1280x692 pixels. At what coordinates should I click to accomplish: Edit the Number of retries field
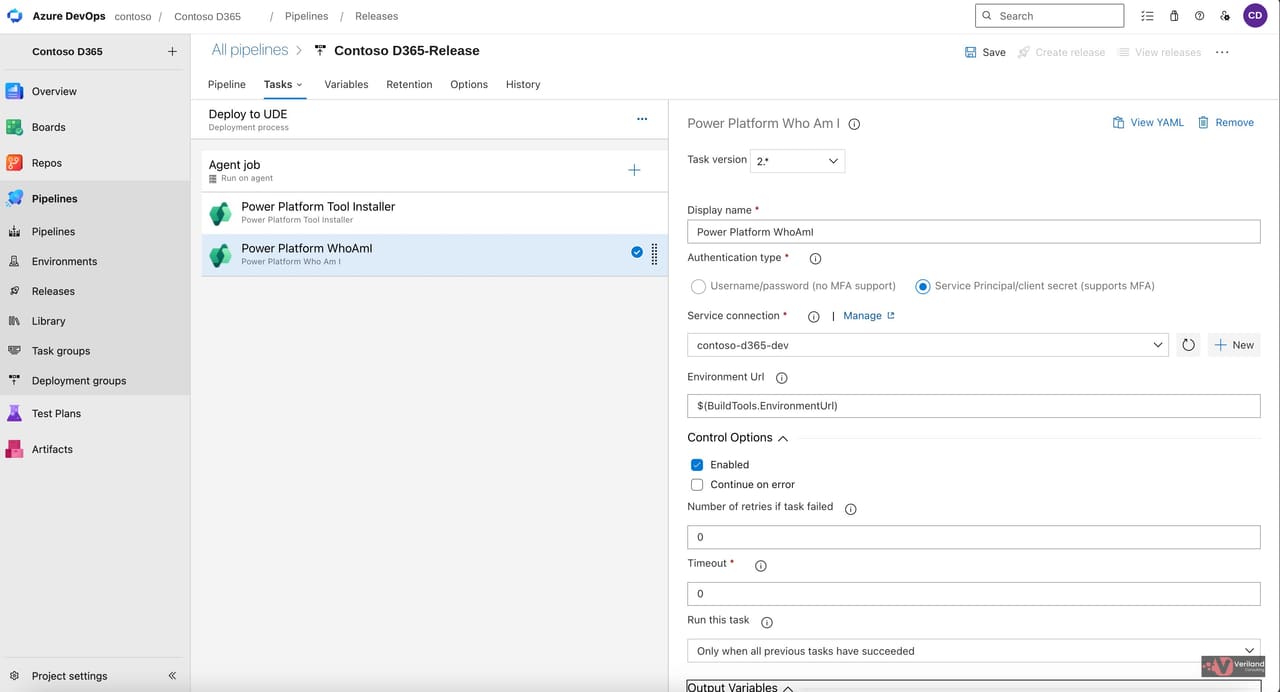974,537
